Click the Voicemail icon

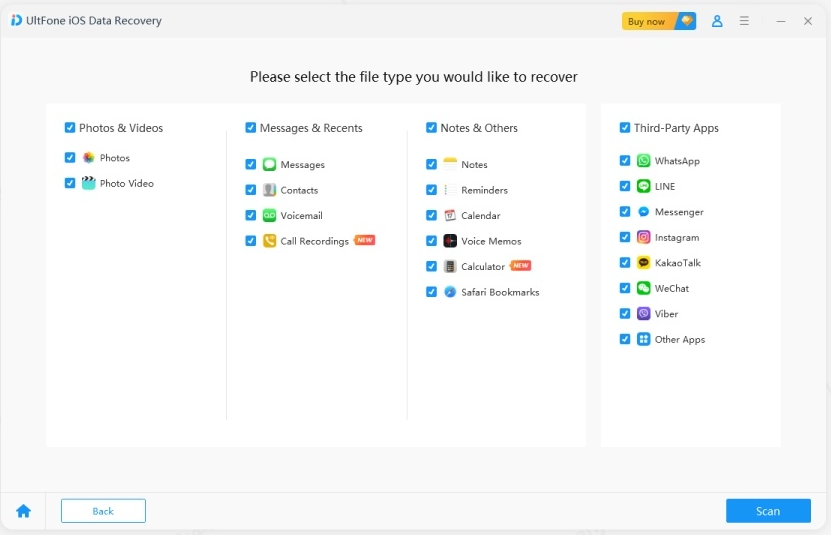click(269, 215)
